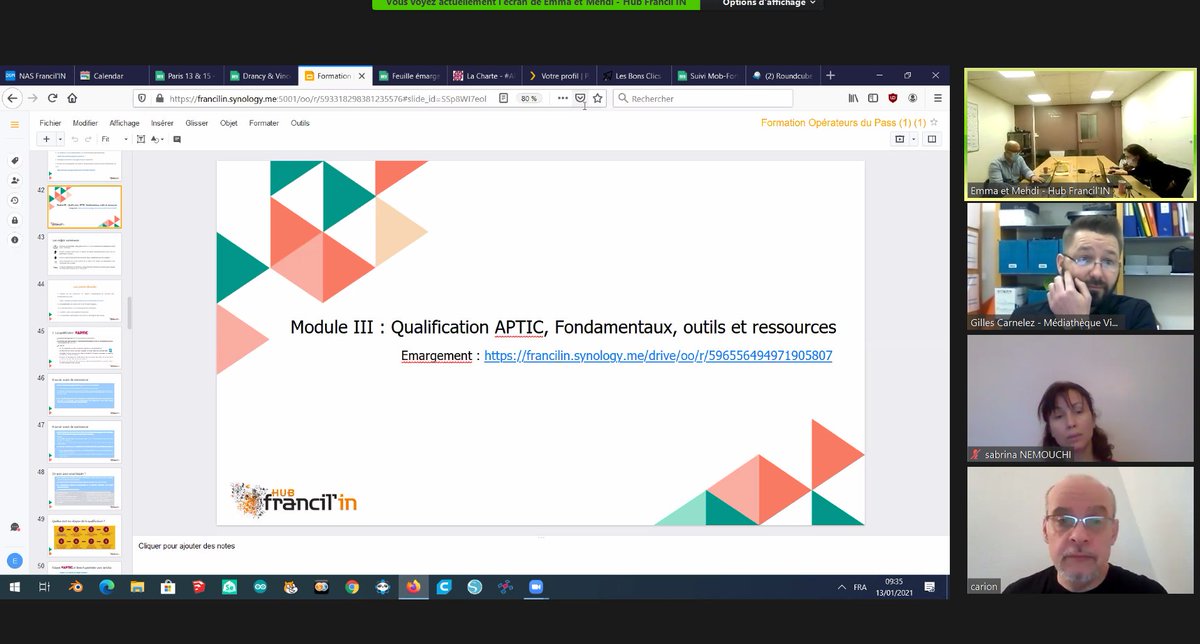Go to the Firefox home page
The height and width of the screenshot is (644, 1200).
click(72, 98)
